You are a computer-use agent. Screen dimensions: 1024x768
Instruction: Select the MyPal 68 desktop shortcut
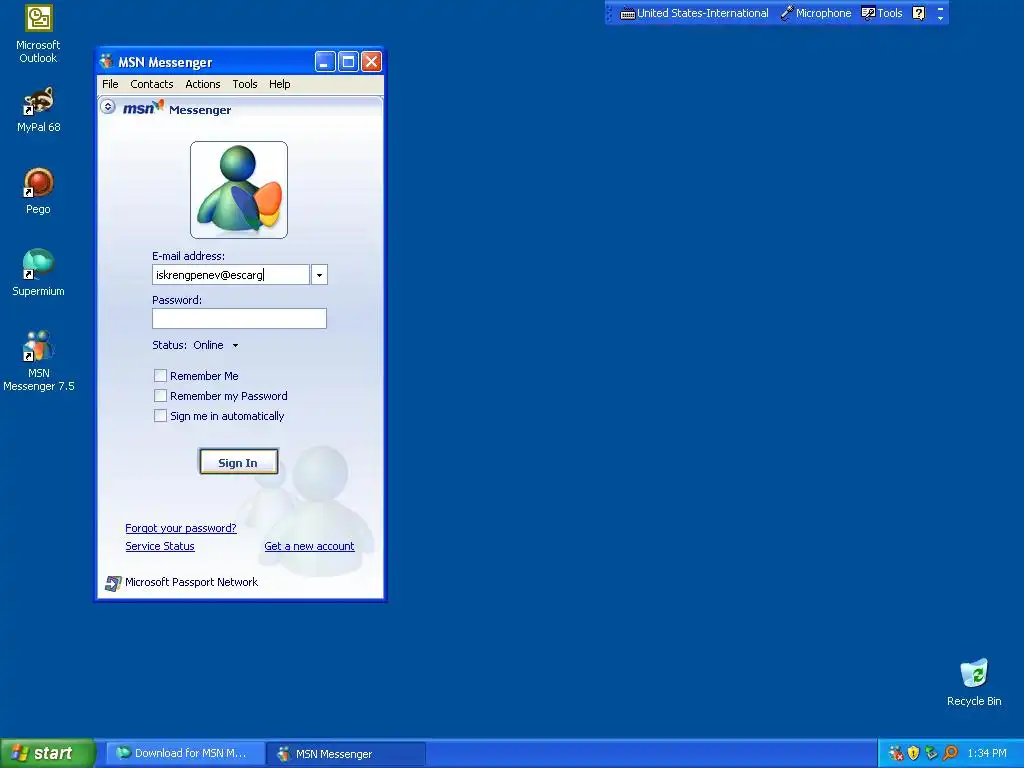point(38,110)
